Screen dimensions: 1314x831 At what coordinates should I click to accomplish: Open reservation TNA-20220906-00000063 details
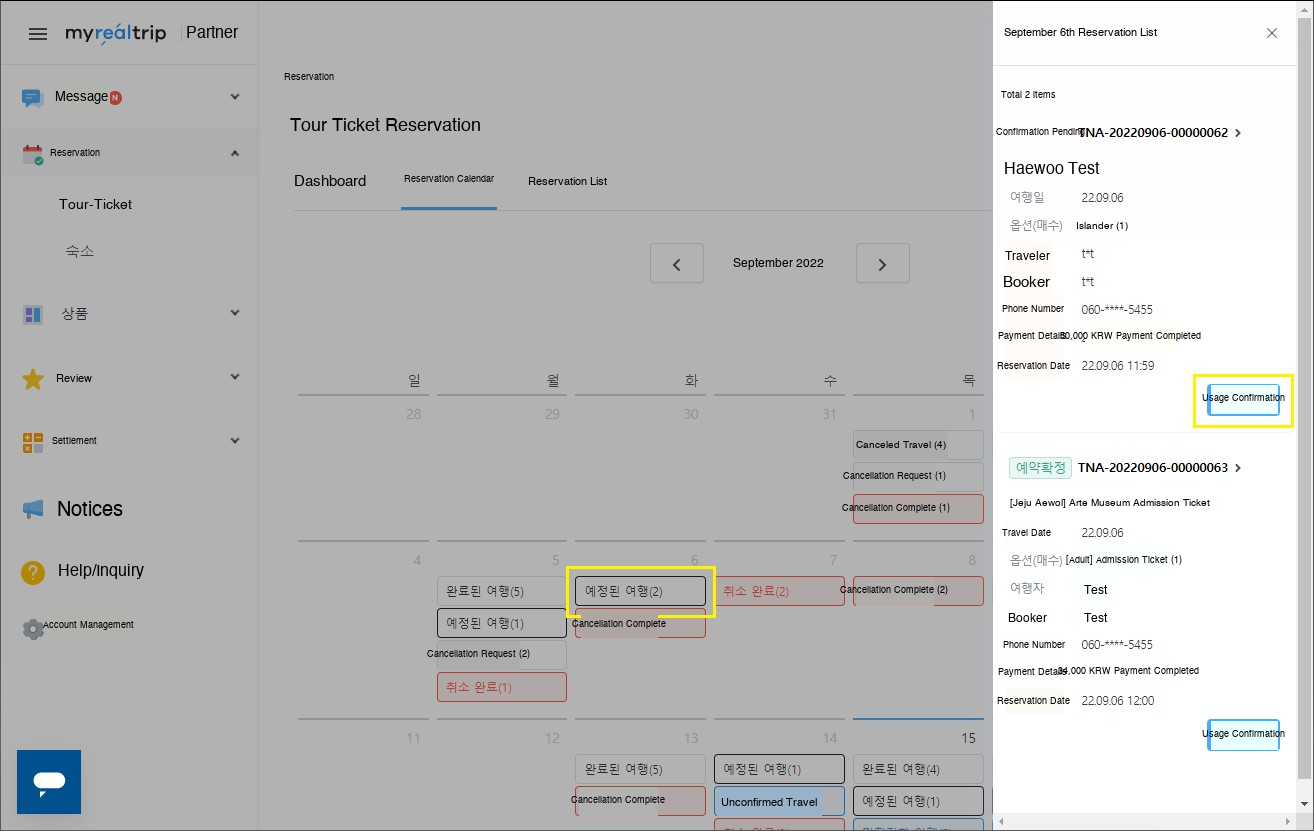click(1159, 468)
